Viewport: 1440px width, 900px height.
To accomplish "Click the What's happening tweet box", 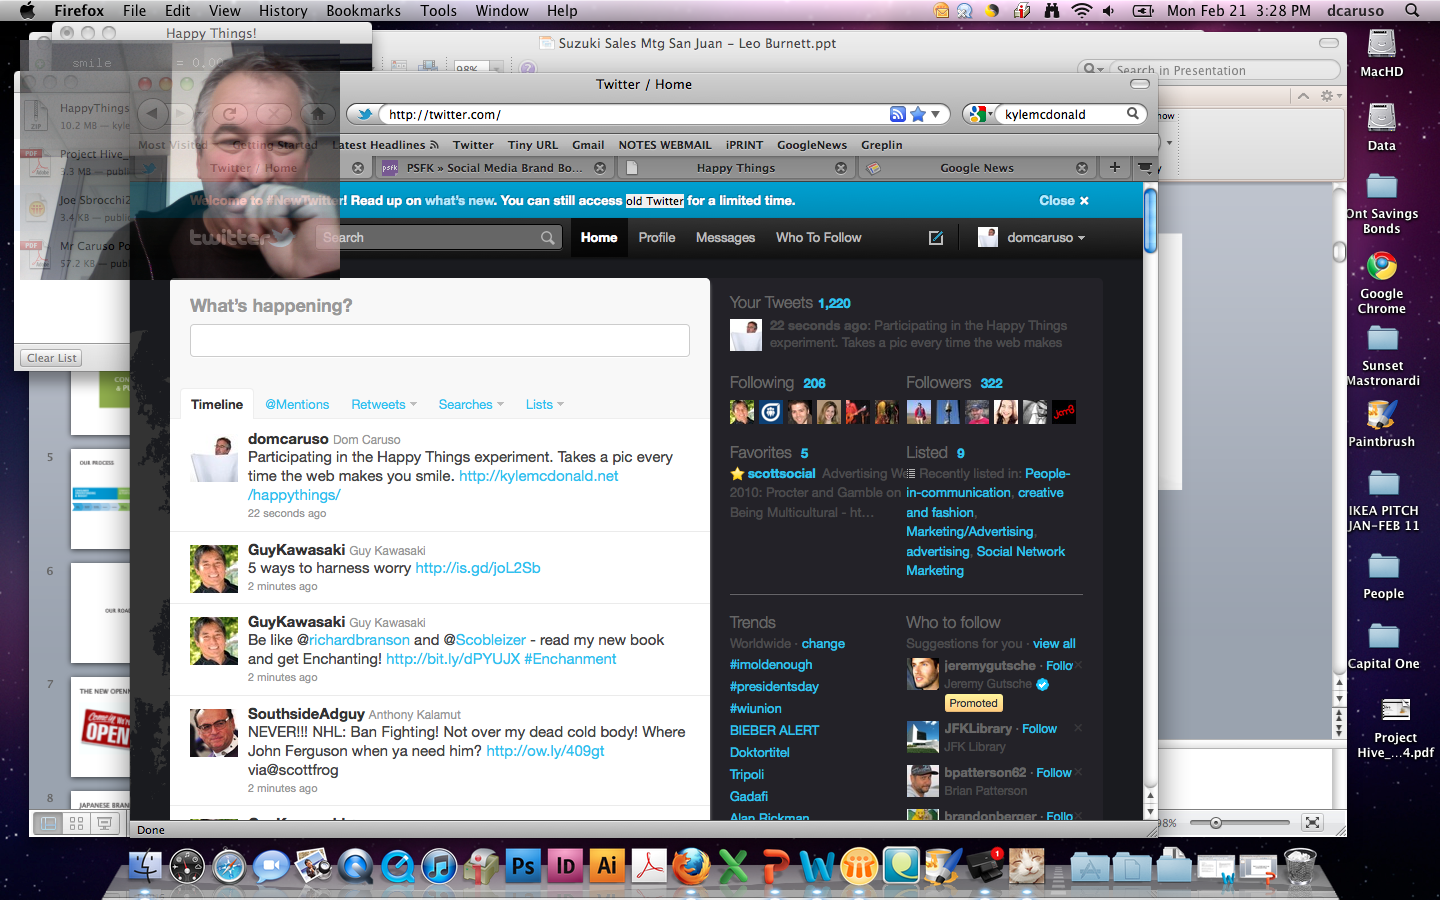I will coord(440,340).
